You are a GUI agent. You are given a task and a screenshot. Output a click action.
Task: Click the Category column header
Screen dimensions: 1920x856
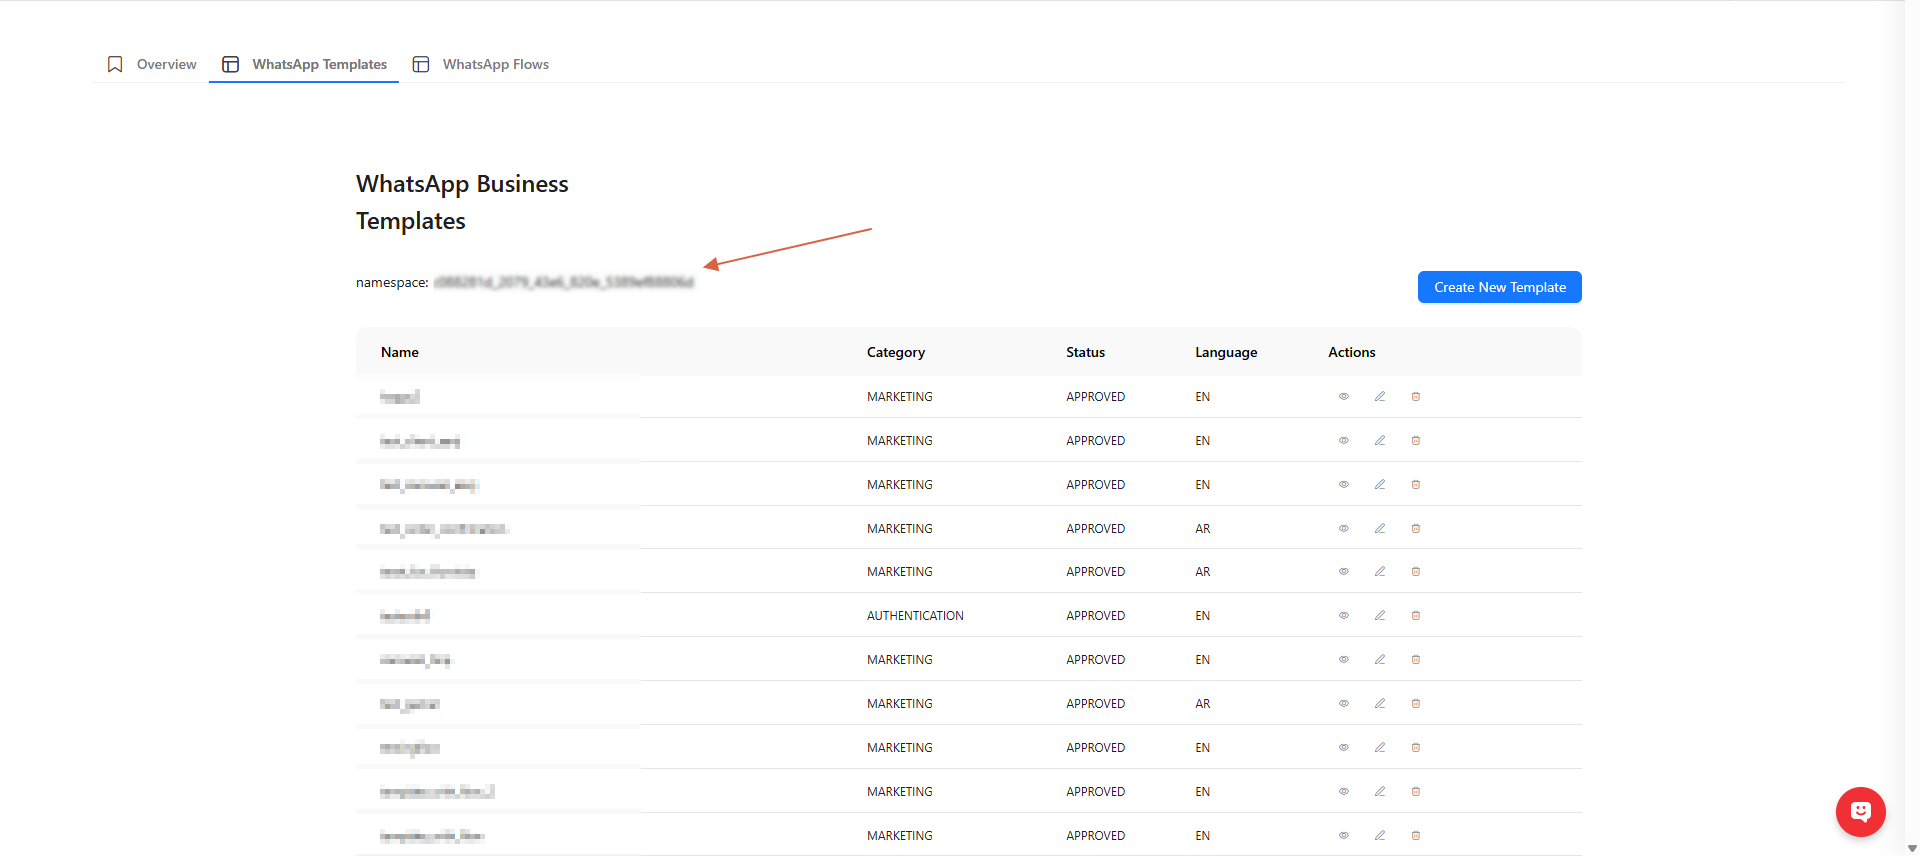(x=896, y=352)
